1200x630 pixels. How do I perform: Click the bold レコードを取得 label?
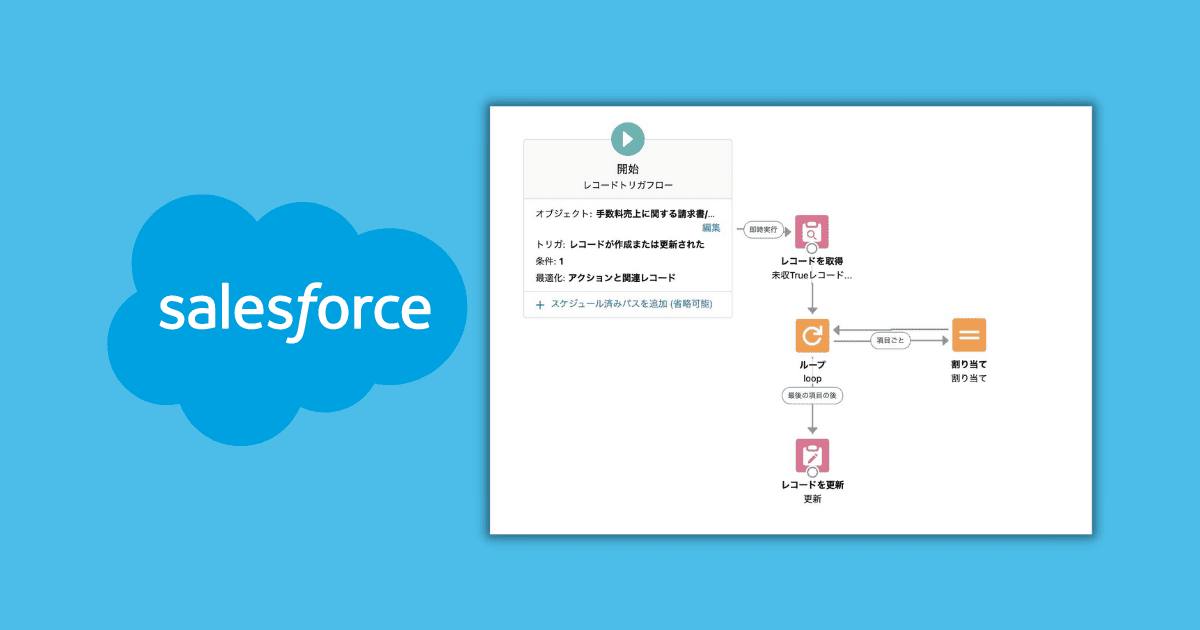pyautogui.click(x=812, y=261)
